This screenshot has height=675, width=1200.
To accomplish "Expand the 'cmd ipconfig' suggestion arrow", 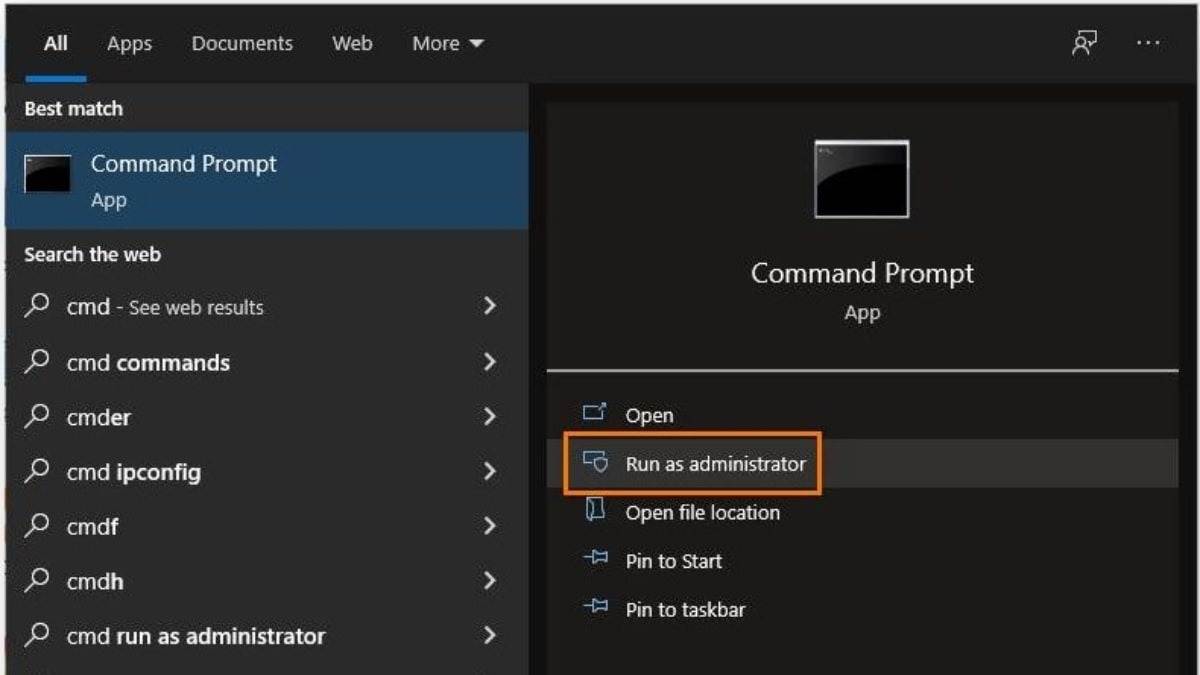I will 490,470.
